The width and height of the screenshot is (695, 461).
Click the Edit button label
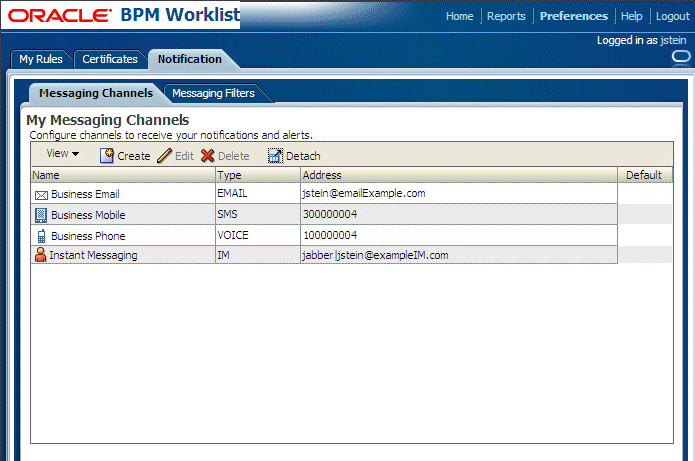pos(184,156)
